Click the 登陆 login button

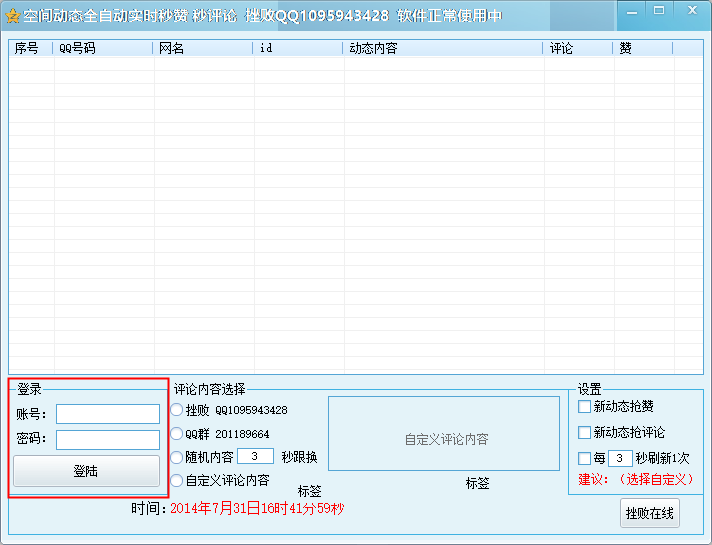[x=86, y=471]
